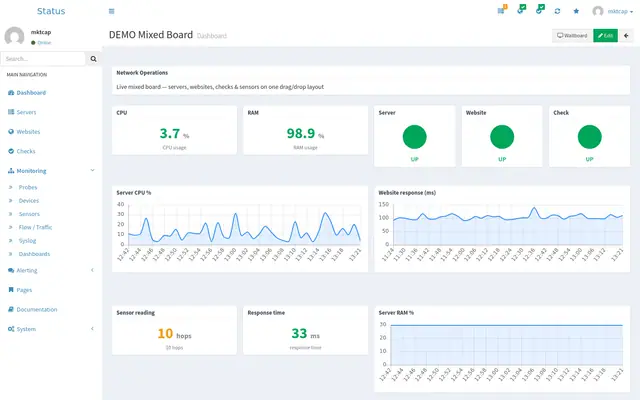Click the System gears icon

11,329
